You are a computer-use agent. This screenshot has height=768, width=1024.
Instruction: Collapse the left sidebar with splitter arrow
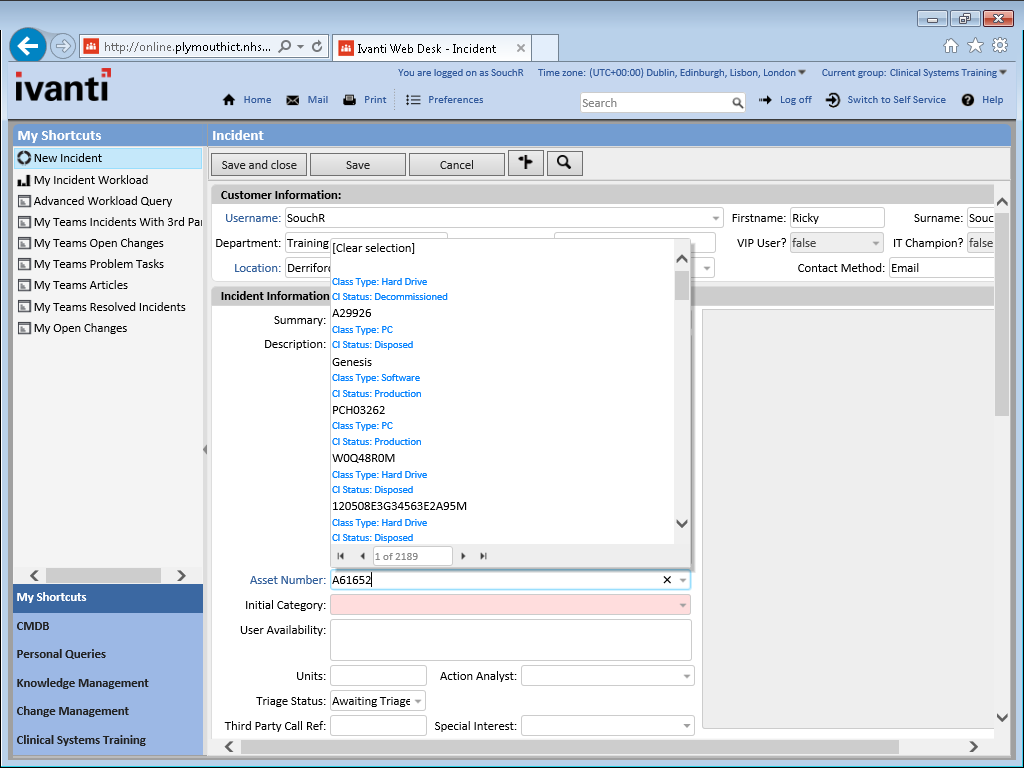205,449
